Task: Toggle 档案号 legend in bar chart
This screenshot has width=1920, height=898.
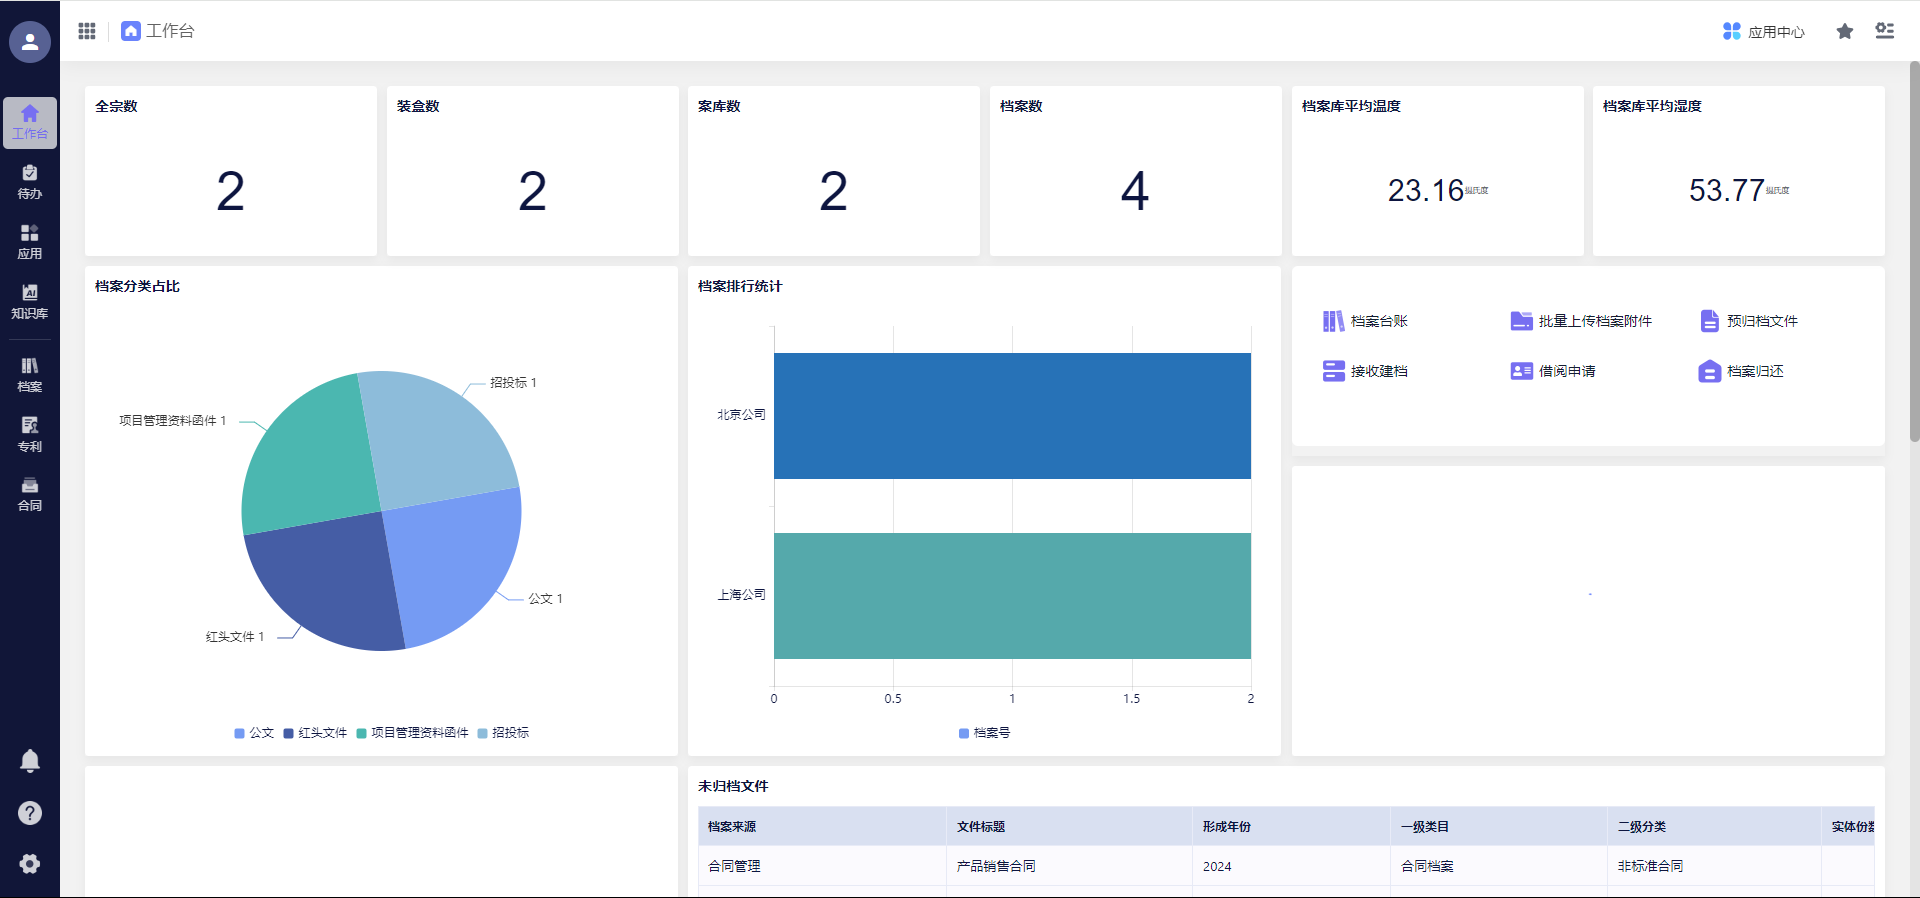Action: tap(985, 733)
